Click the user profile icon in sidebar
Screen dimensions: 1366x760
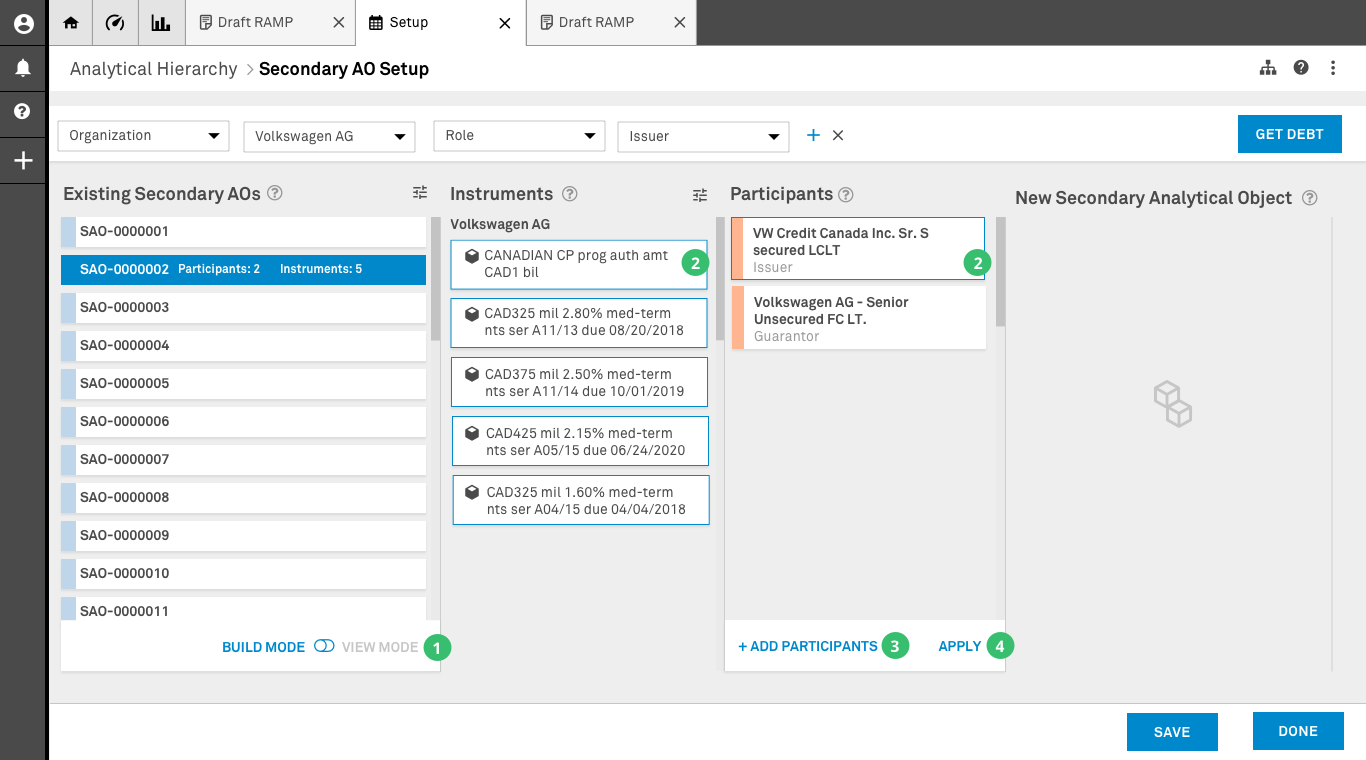22,22
